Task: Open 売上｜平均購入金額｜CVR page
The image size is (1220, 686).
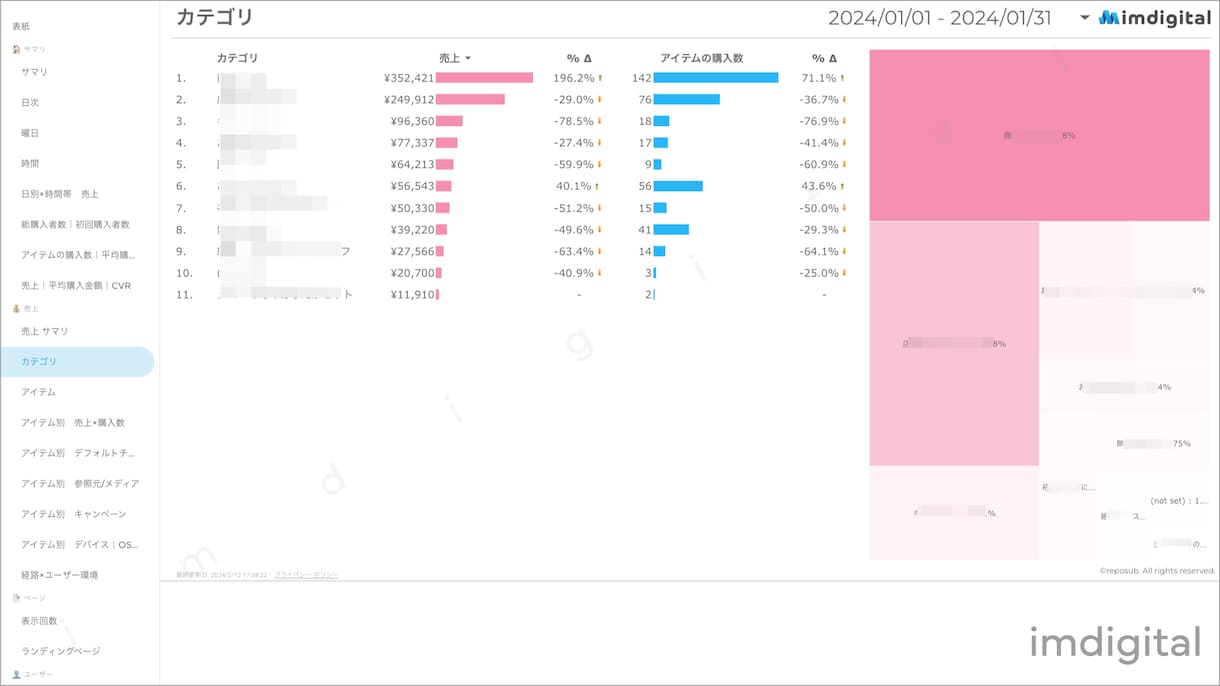Action: (76, 286)
